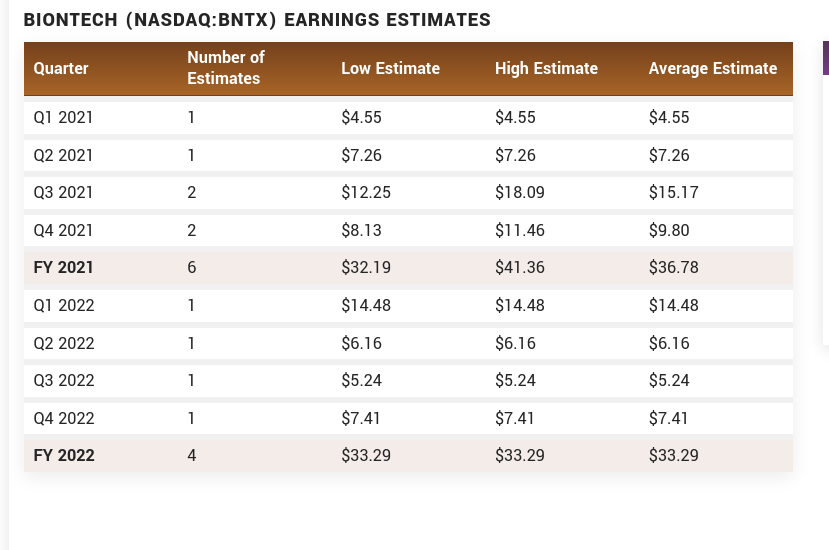Image resolution: width=829 pixels, height=550 pixels.
Task: Click the Q3 2021 low estimate $12.25
Action: tap(365, 193)
